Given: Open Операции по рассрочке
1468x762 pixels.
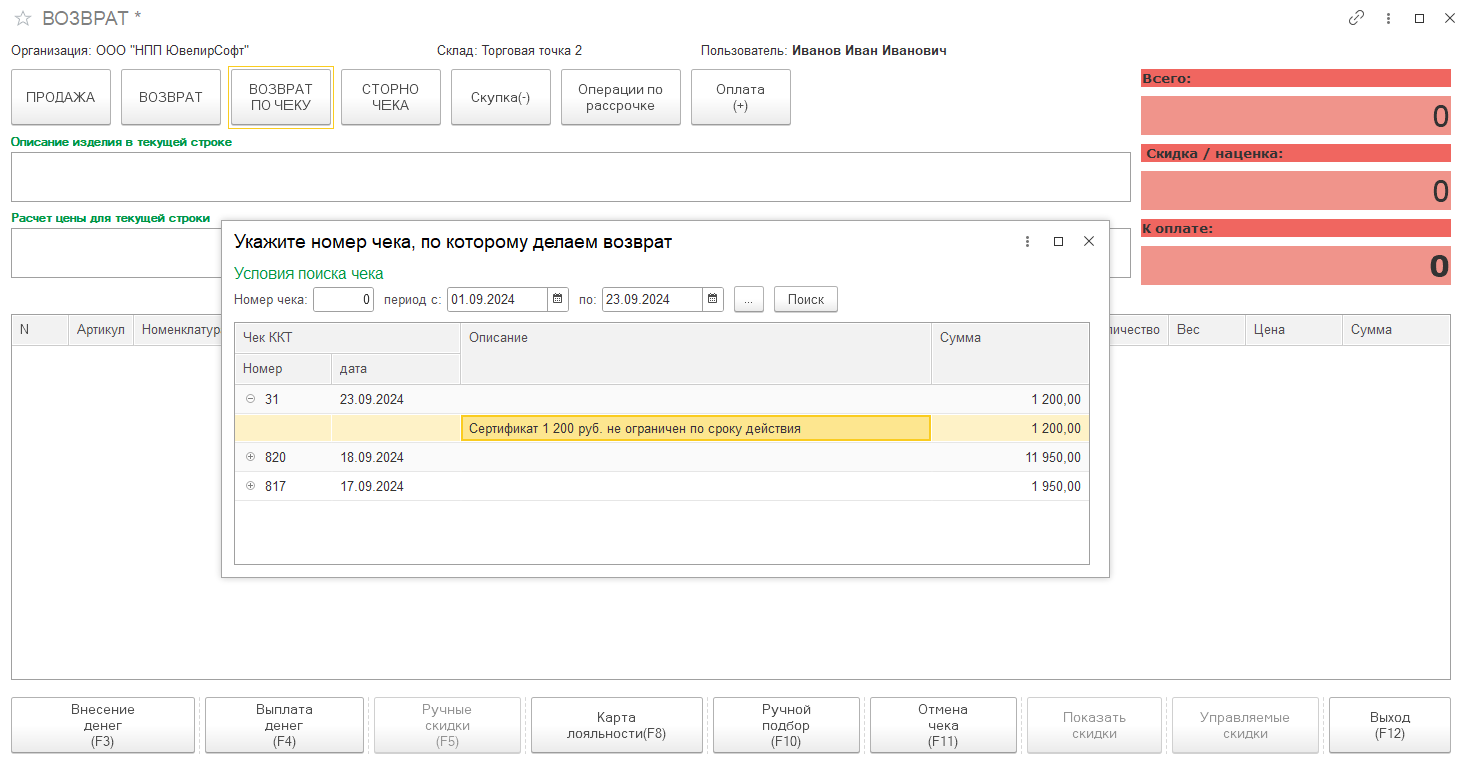Looking at the screenshot, I should [621, 97].
